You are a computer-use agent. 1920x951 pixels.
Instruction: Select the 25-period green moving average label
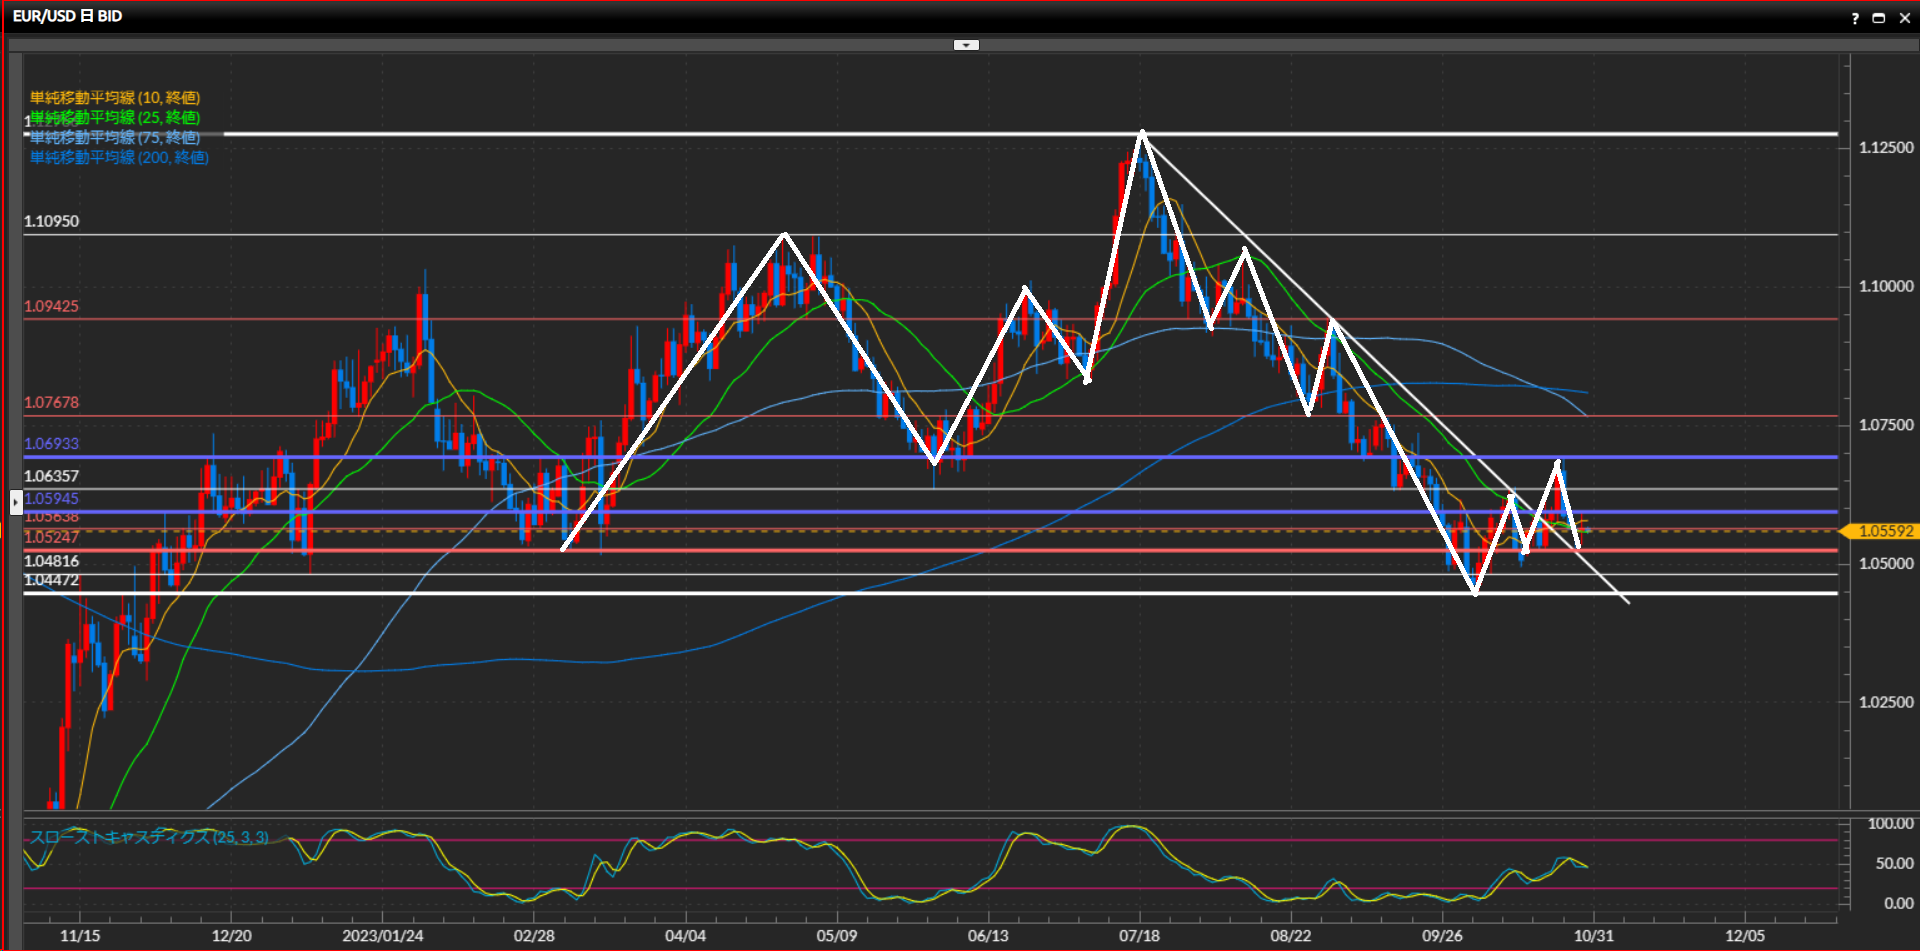click(115, 117)
